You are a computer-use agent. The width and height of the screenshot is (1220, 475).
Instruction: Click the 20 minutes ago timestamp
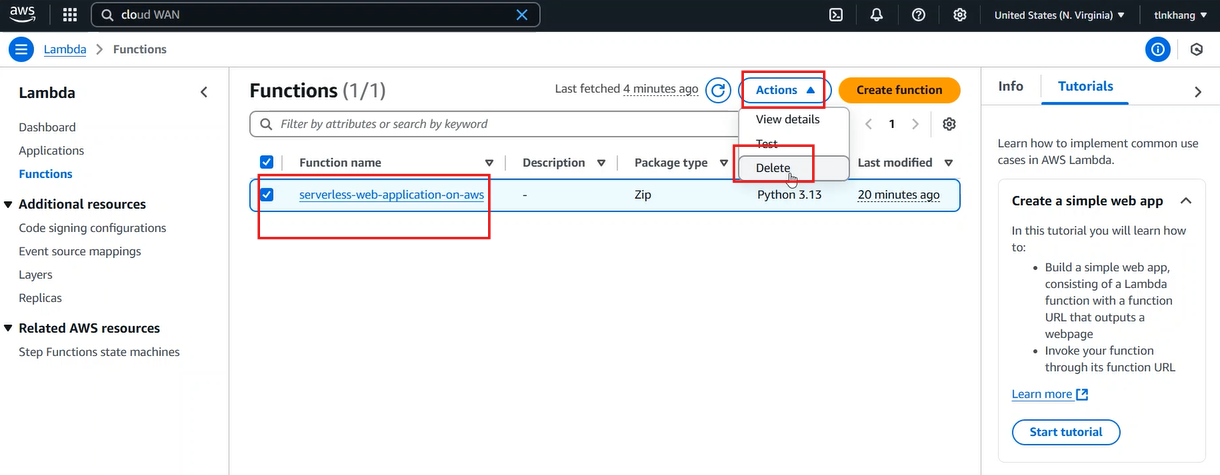tap(899, 195)
